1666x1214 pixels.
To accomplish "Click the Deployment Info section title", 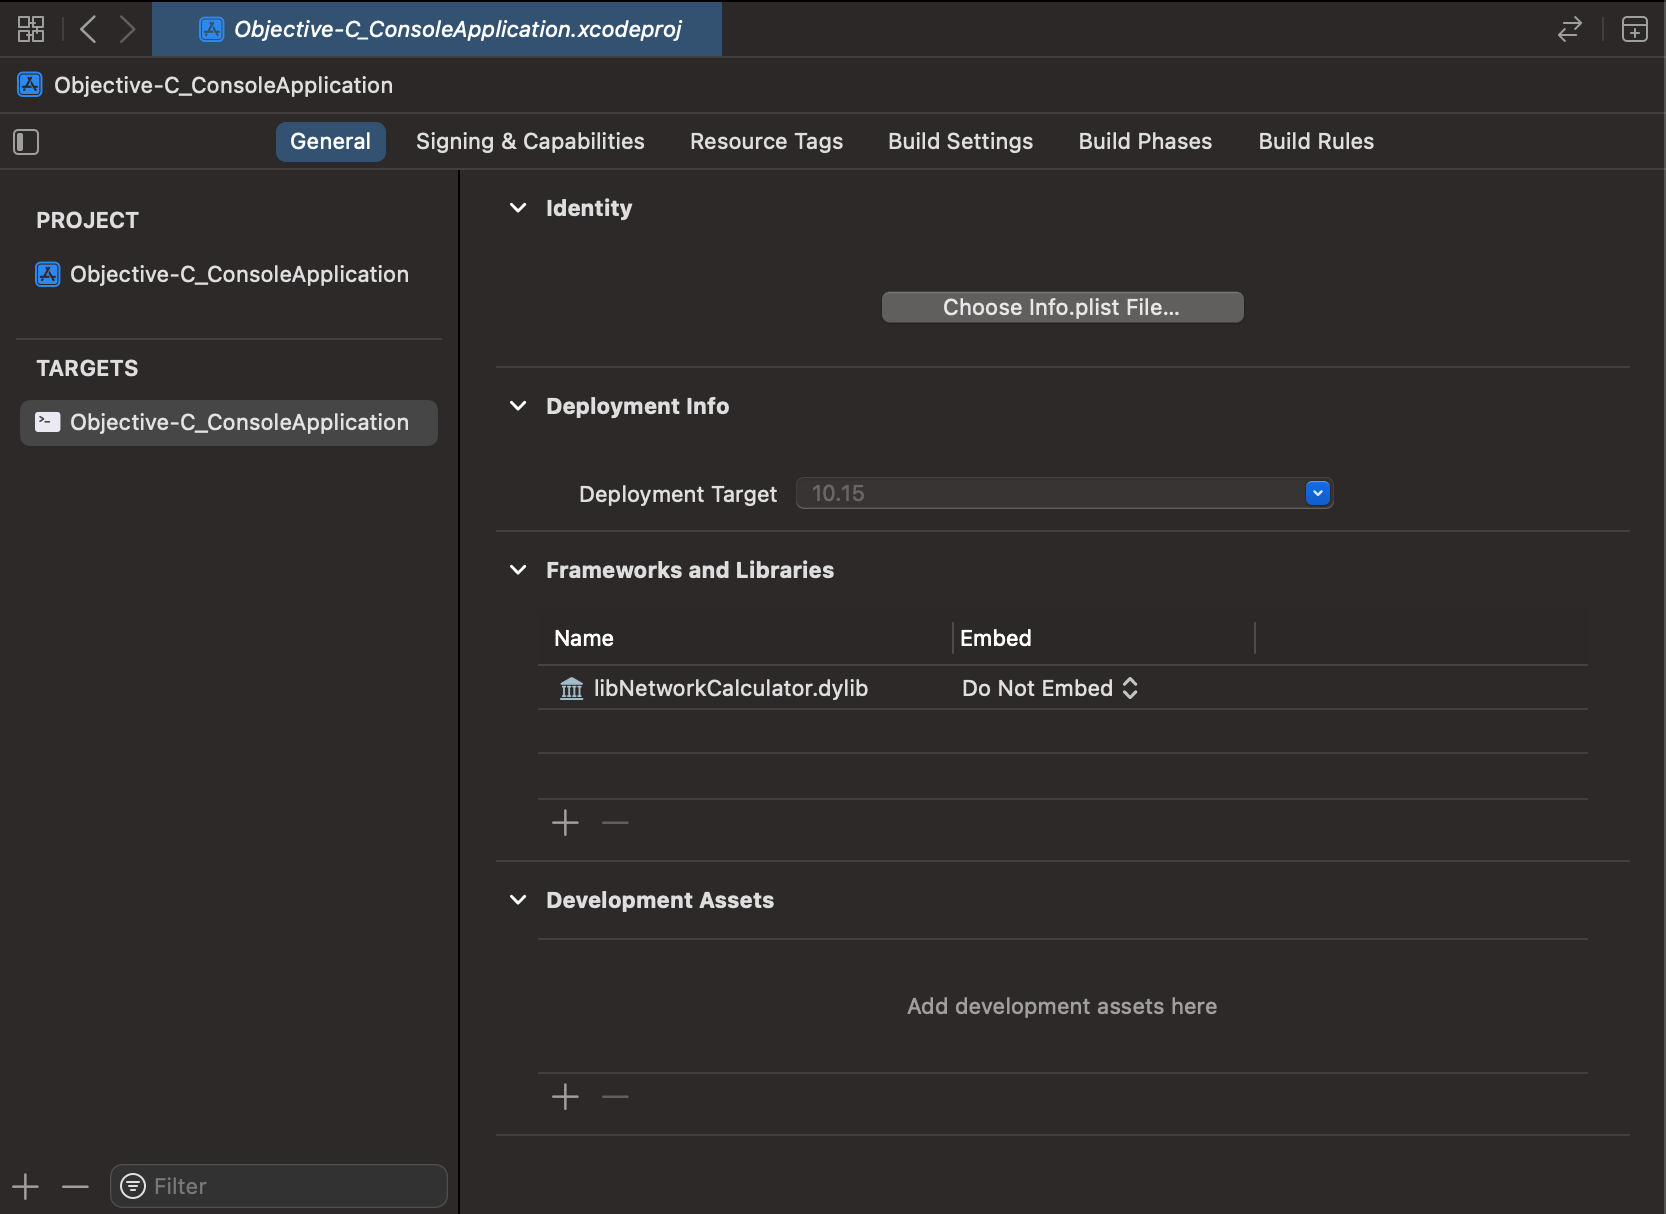I will [x=637, y=406].
